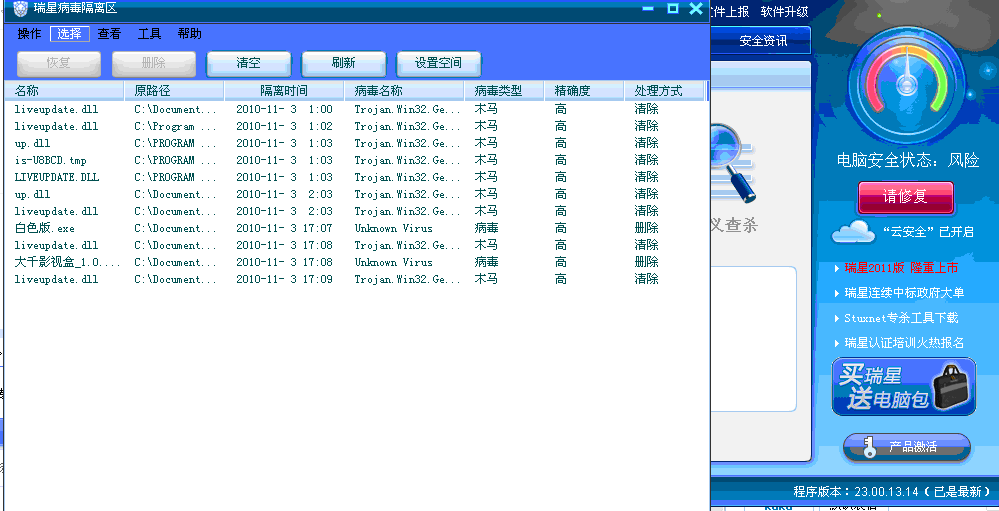
Task: Click the 清空 clear all button
Action: coord(248,64)
